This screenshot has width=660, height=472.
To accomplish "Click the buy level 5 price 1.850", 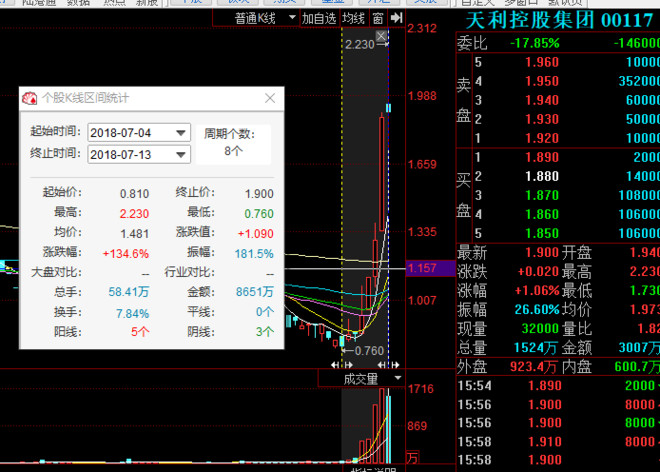I will click(x=542, y=233).
